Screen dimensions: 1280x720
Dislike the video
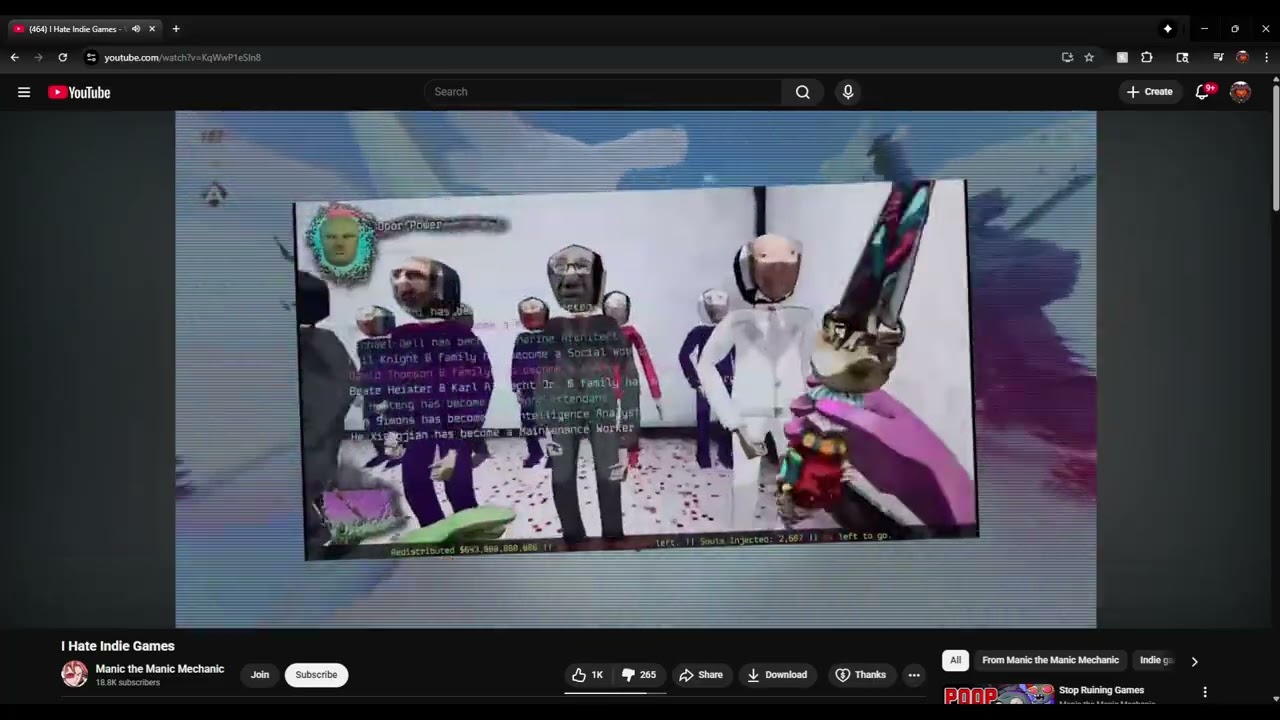639,675
